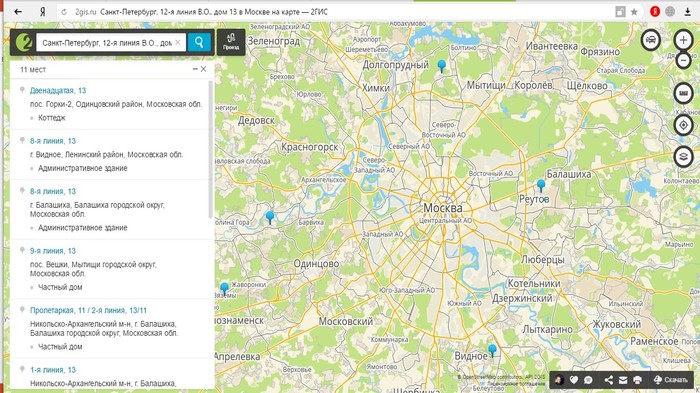700x393 pixels.
Task: Click the Скачать download button
Action: 671,380
